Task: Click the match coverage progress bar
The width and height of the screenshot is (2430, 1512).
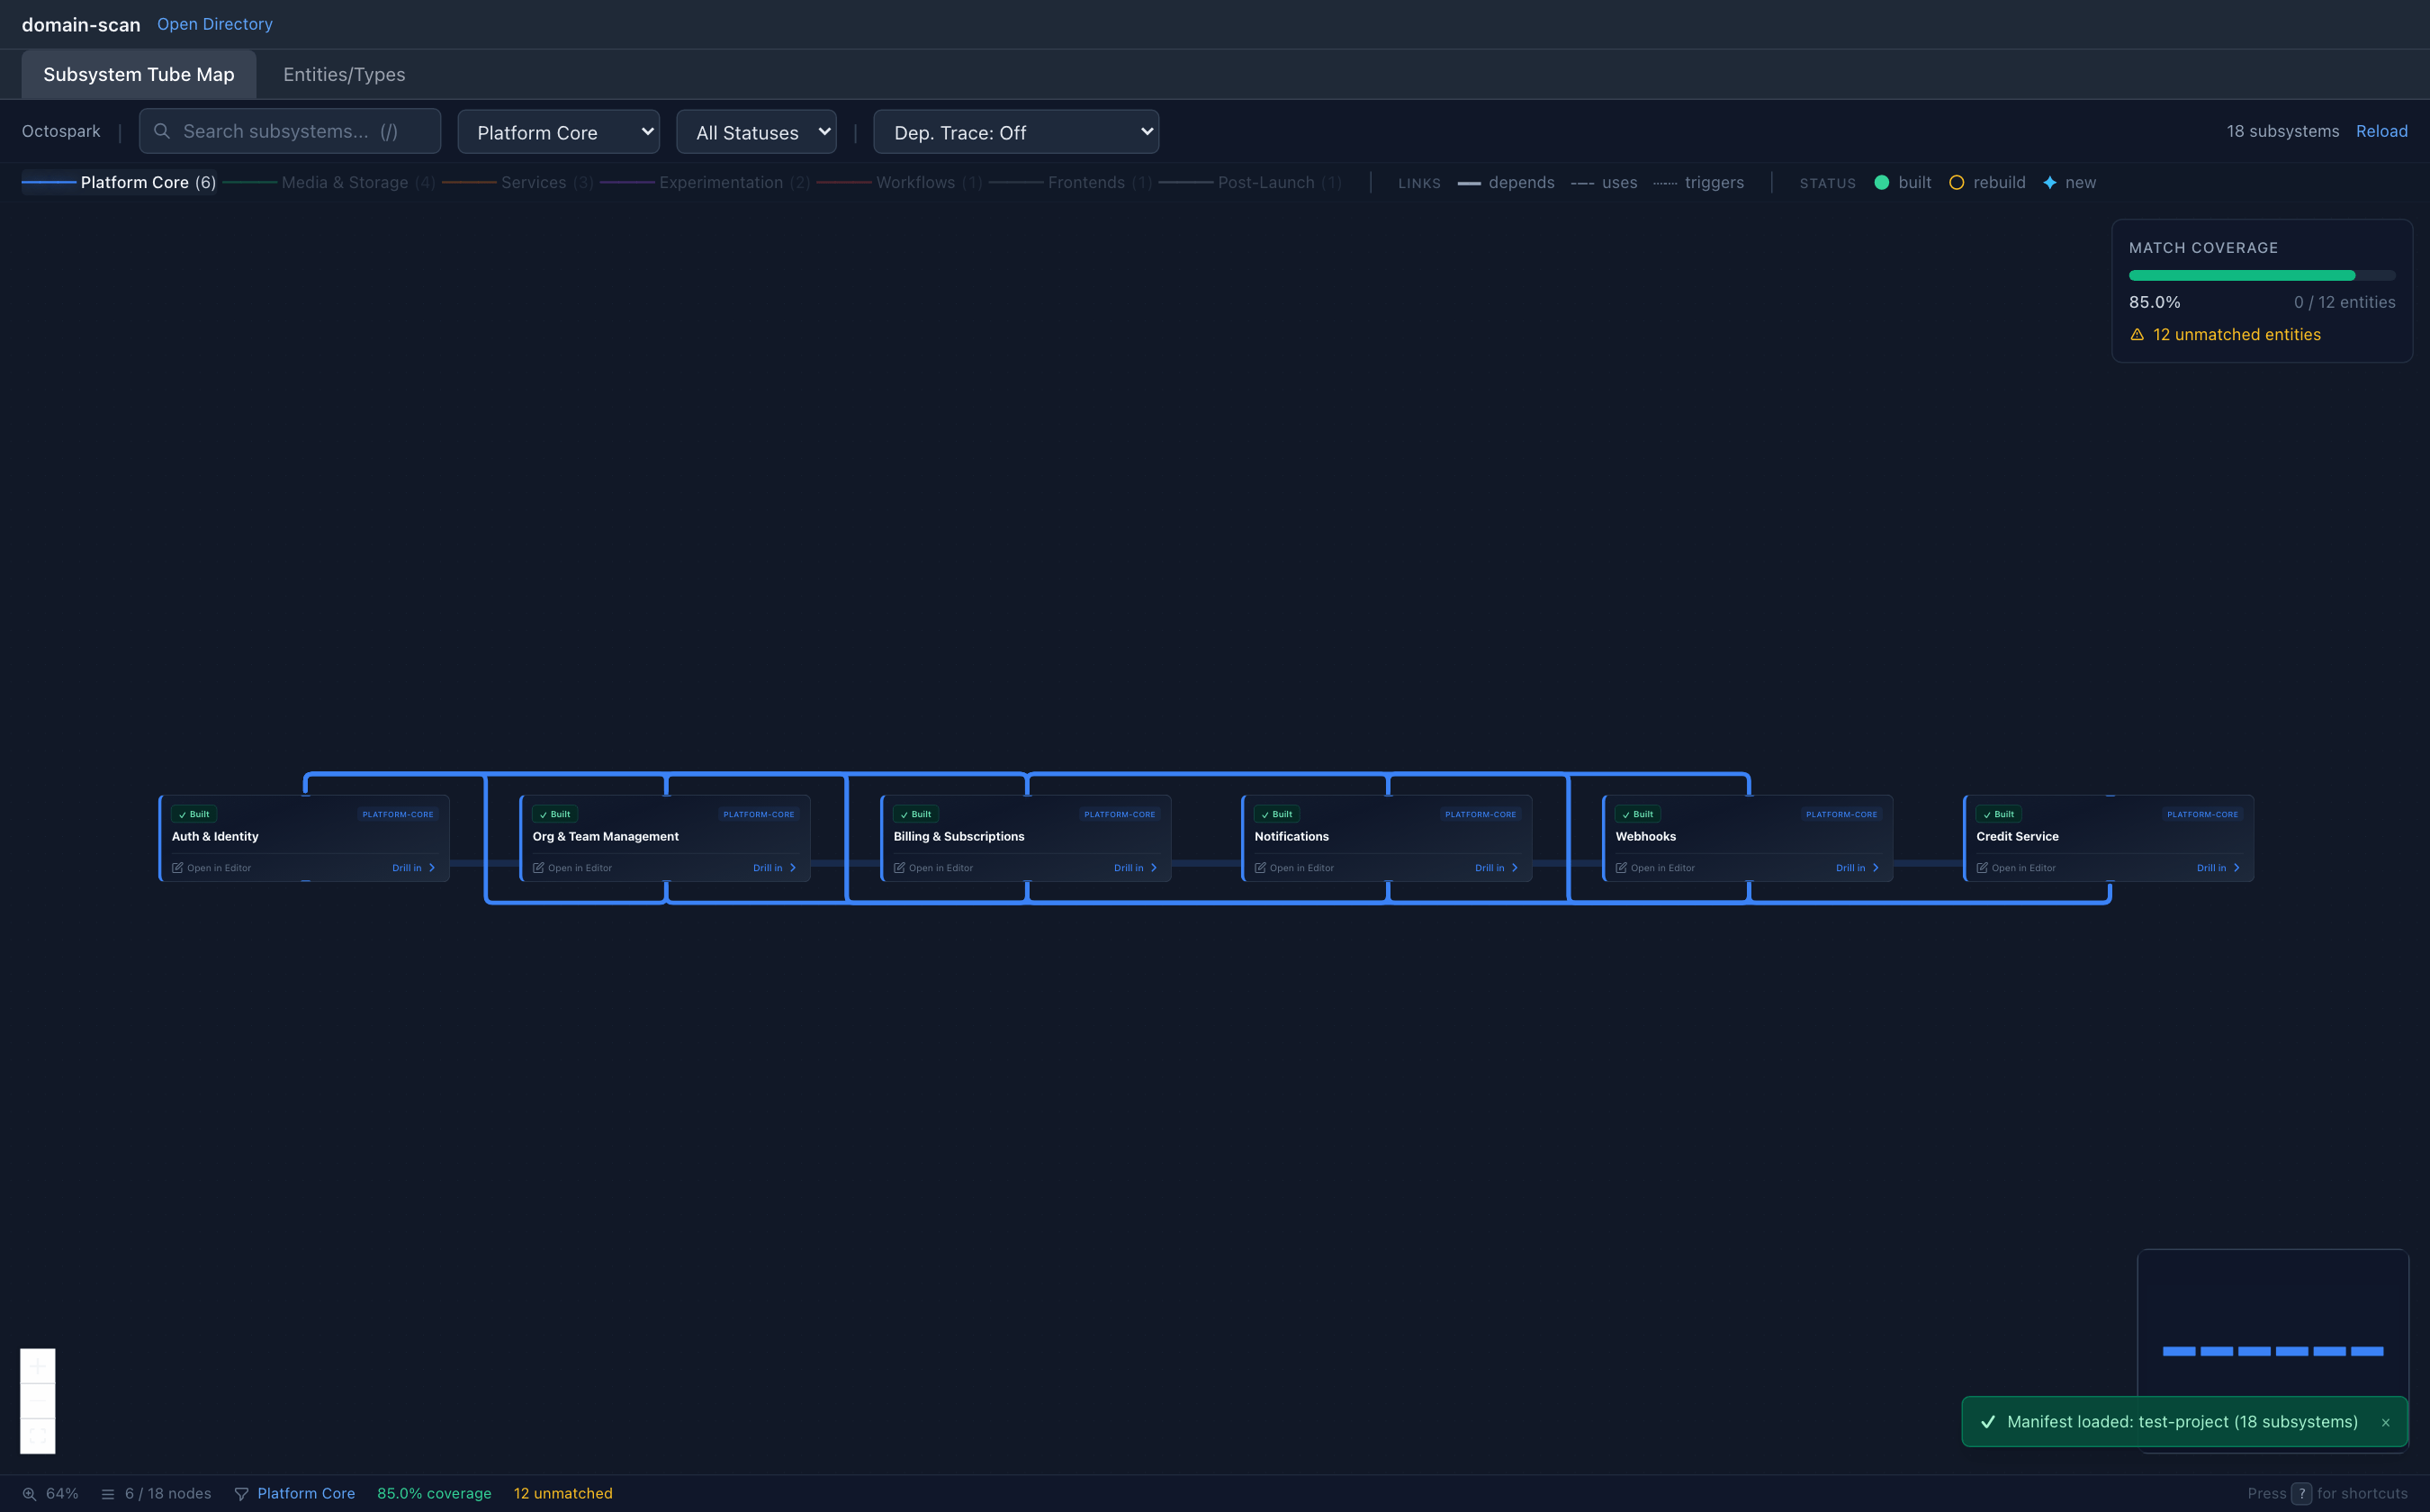Action: point(2262,275)
